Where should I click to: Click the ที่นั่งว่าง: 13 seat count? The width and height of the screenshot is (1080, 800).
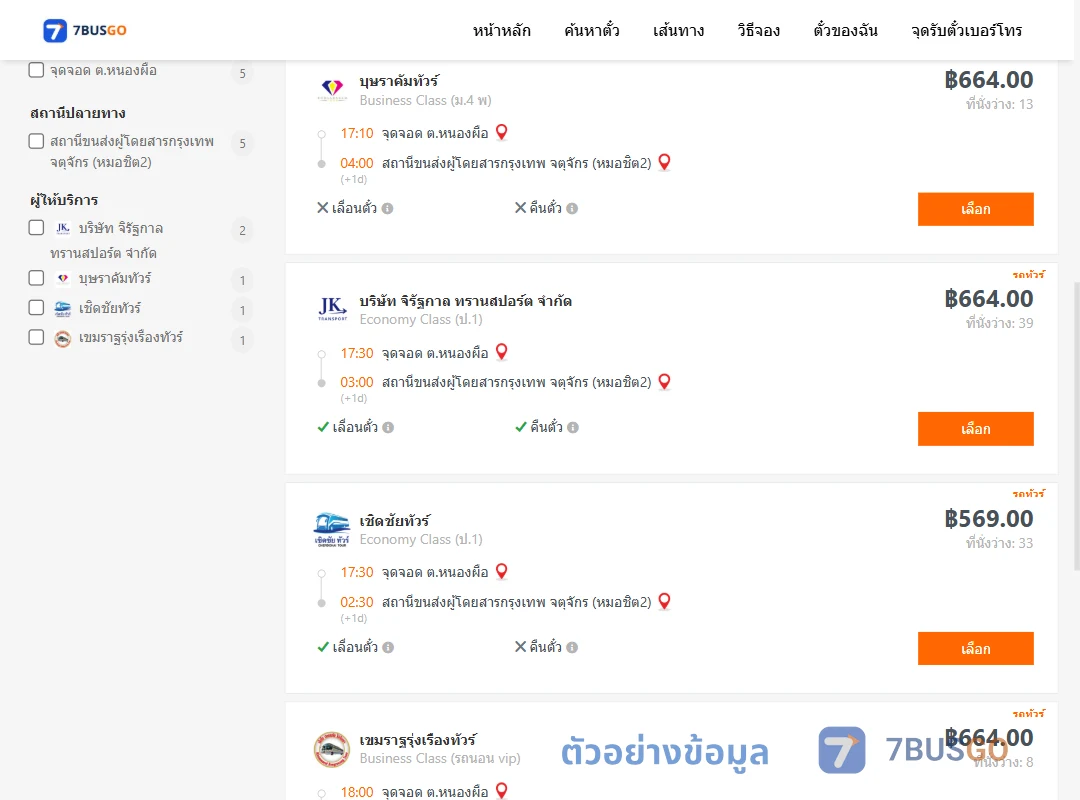(x=999, y=104)
